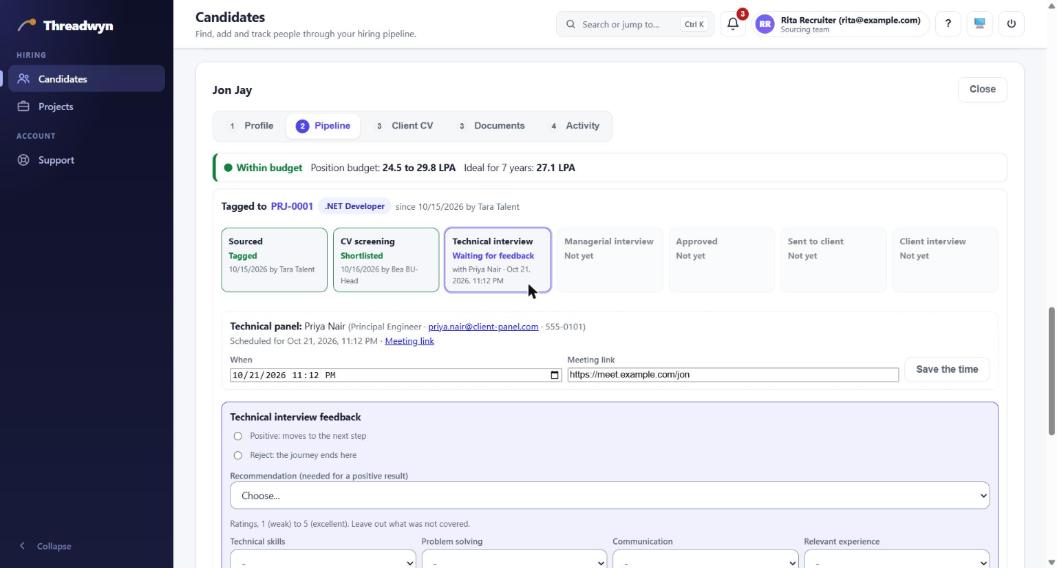Viewport: 1057px width, 568px height.
Task: Select the Sent to client stage card
Action: point(833,260)
